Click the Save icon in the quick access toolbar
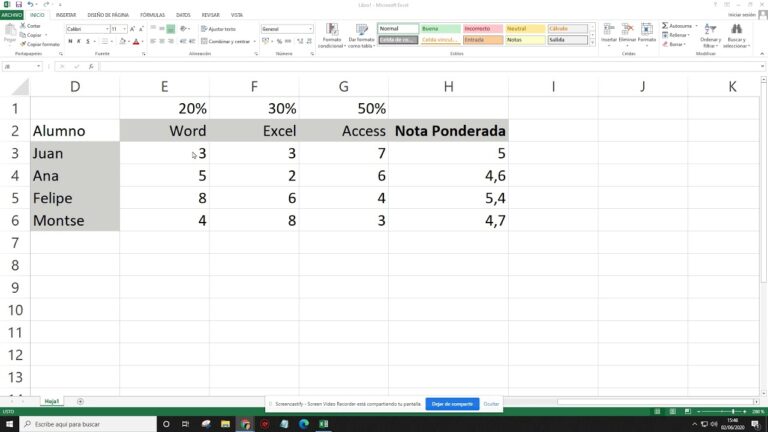The image size is (768, 432). pos(19,4)
